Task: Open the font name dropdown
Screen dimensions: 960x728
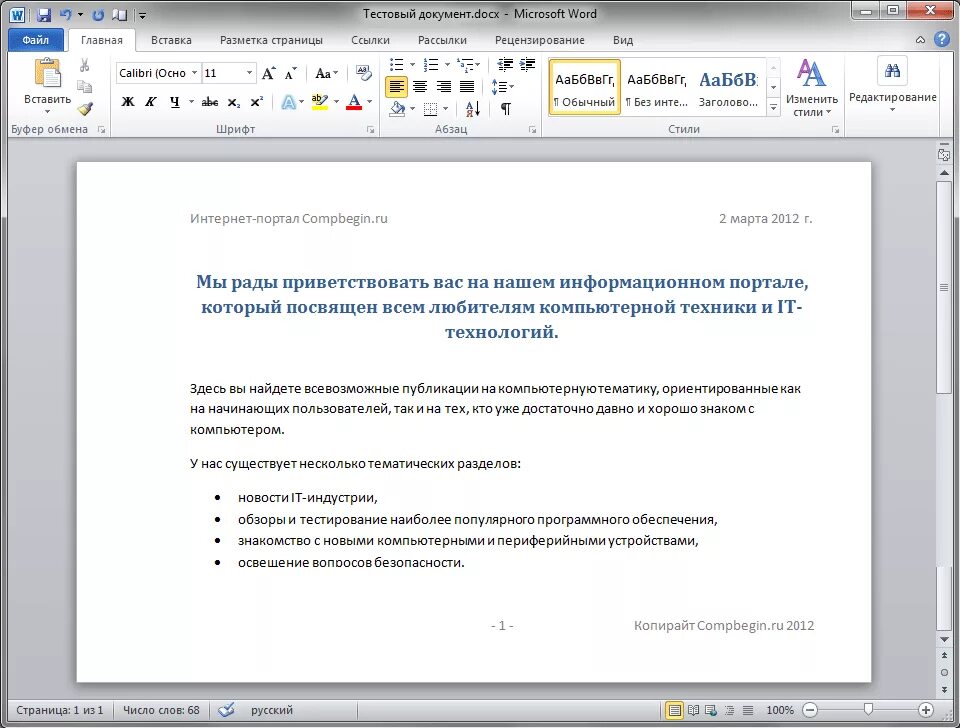Action: tap(194, 73)
